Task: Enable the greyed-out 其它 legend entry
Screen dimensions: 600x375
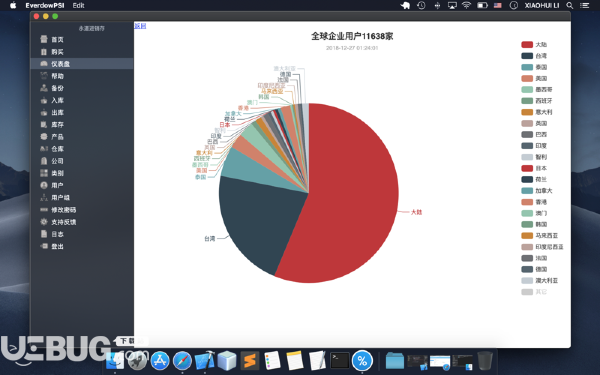Action: (534, 292)
